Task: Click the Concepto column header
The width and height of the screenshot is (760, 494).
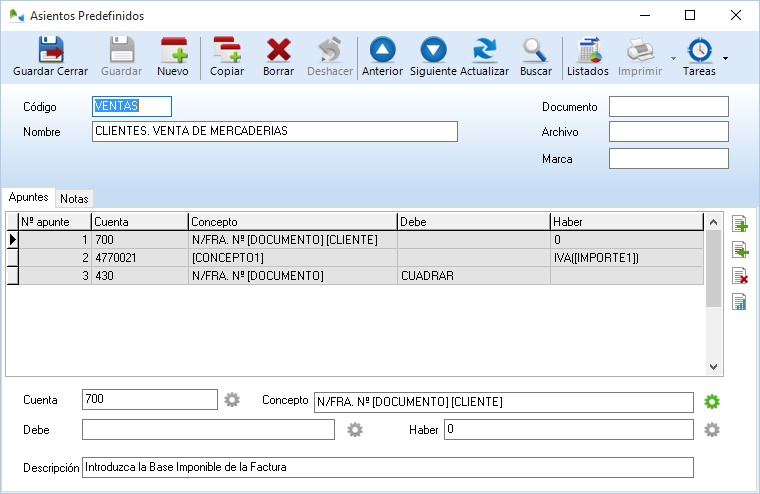Action: click(292, 222)
